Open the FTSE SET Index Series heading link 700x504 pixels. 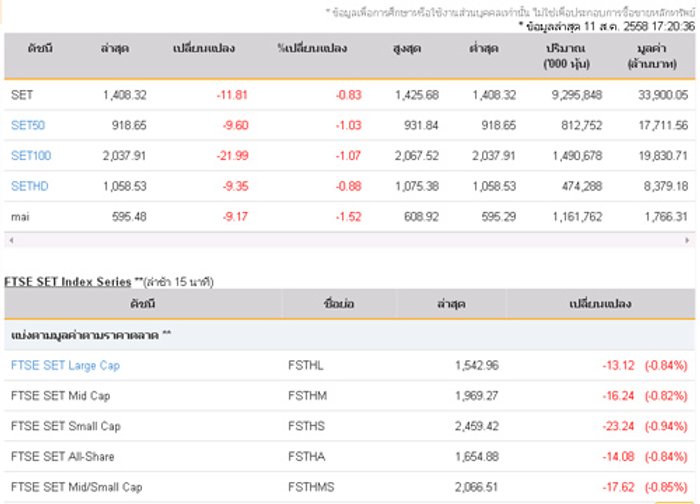[x=67, y=282]
